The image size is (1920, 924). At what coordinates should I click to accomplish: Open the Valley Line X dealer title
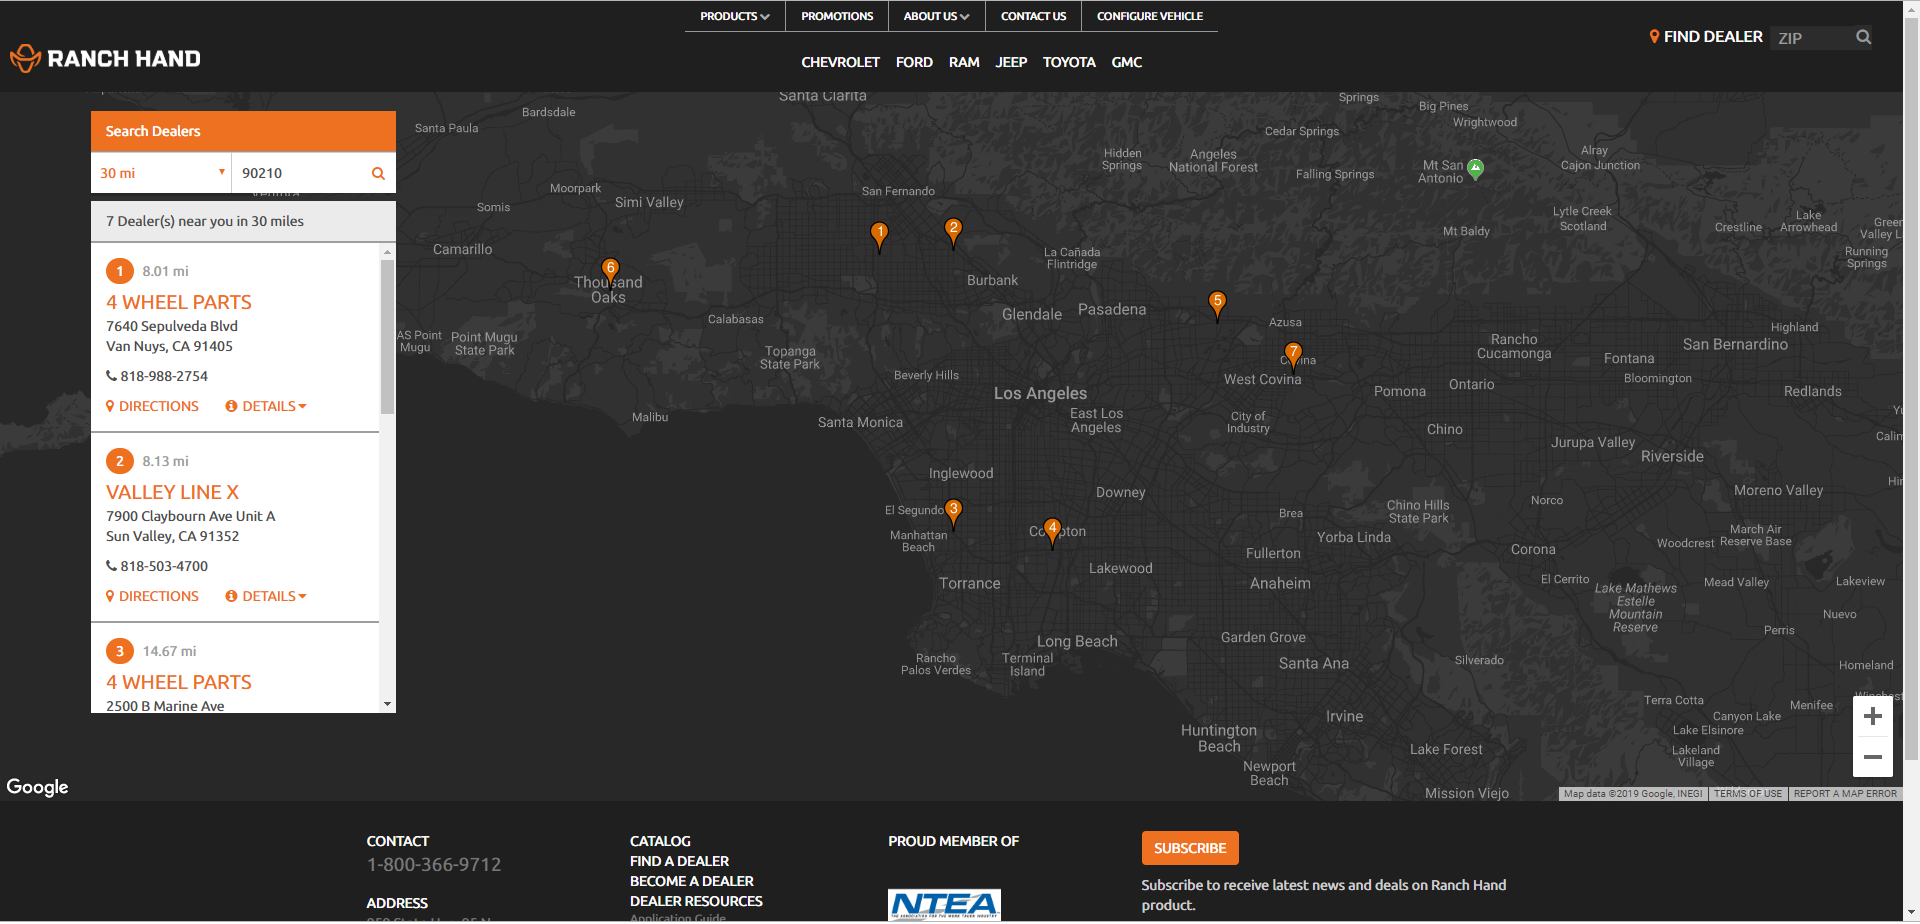(173, 492)
